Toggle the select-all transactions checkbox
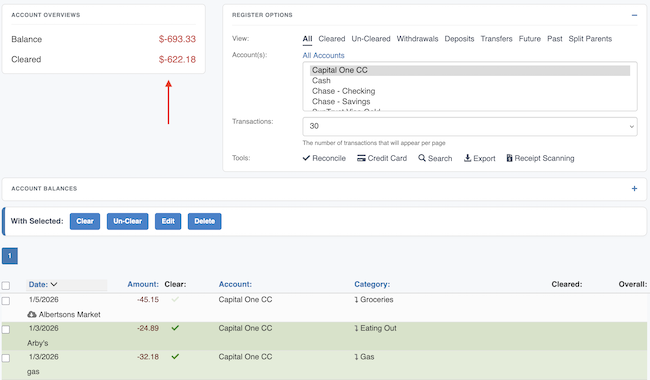 pyautogui.click(x=6, y=286)
